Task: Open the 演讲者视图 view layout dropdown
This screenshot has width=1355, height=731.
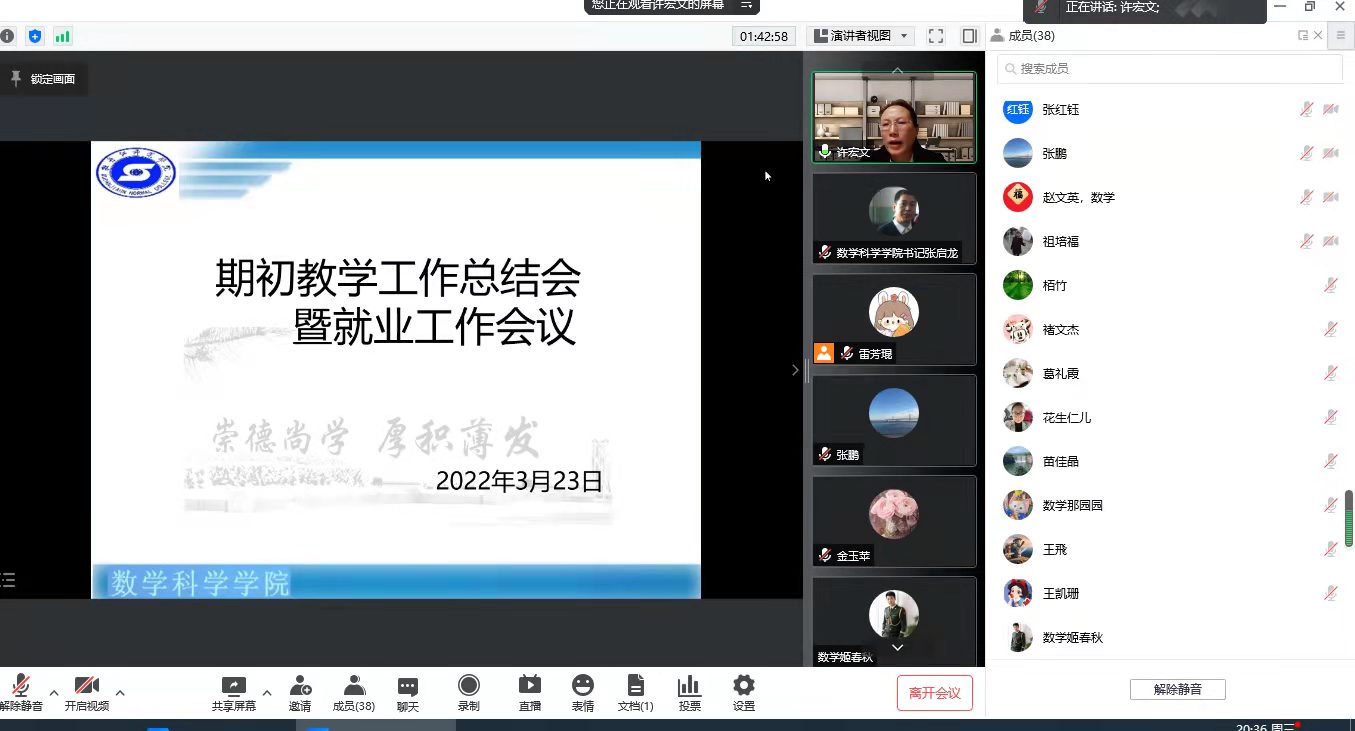Action: pyautogui.click(x=860, y=36)
